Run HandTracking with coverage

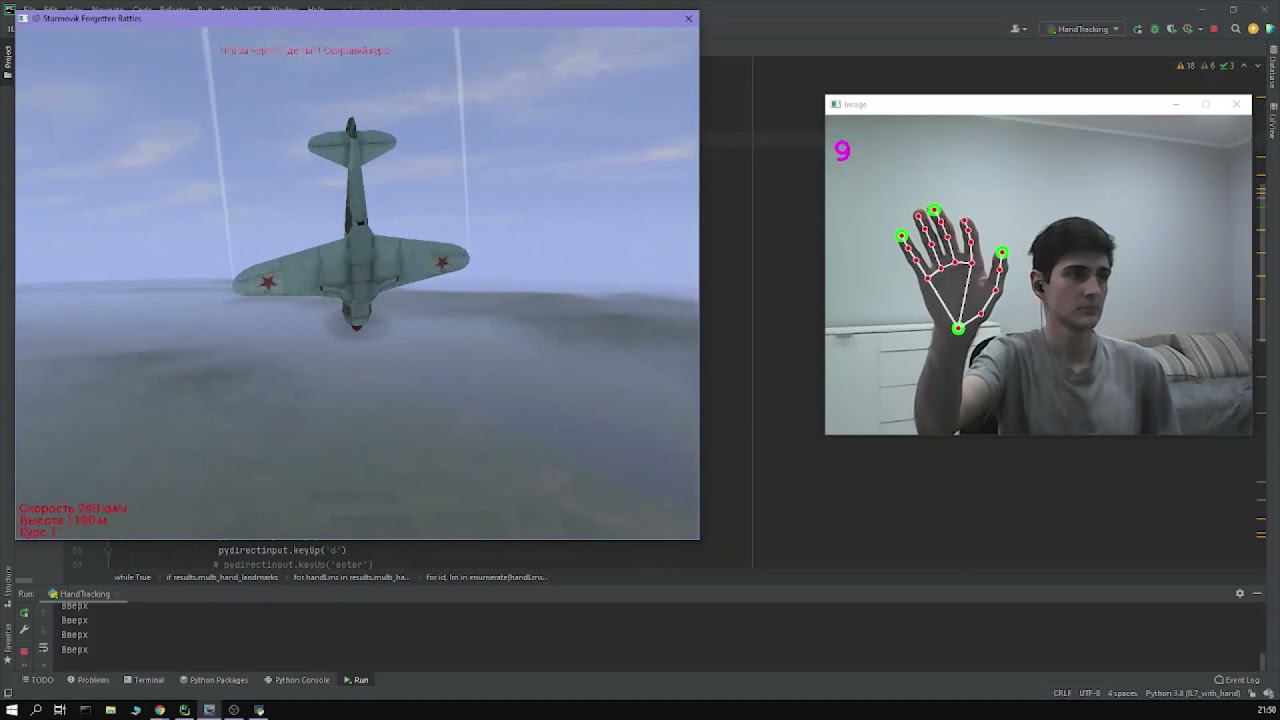pyautogui.click(x=1171, y=29)
